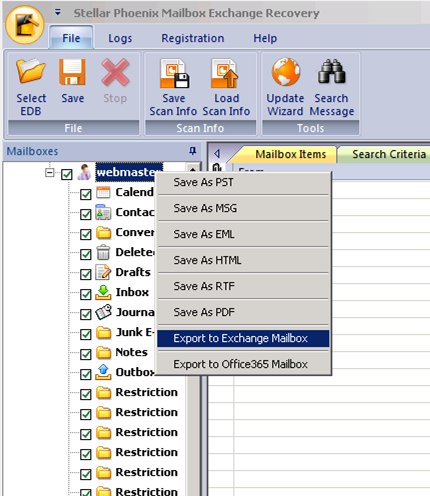
Task: Choose Save As EML from context menu
Action: 243,234
